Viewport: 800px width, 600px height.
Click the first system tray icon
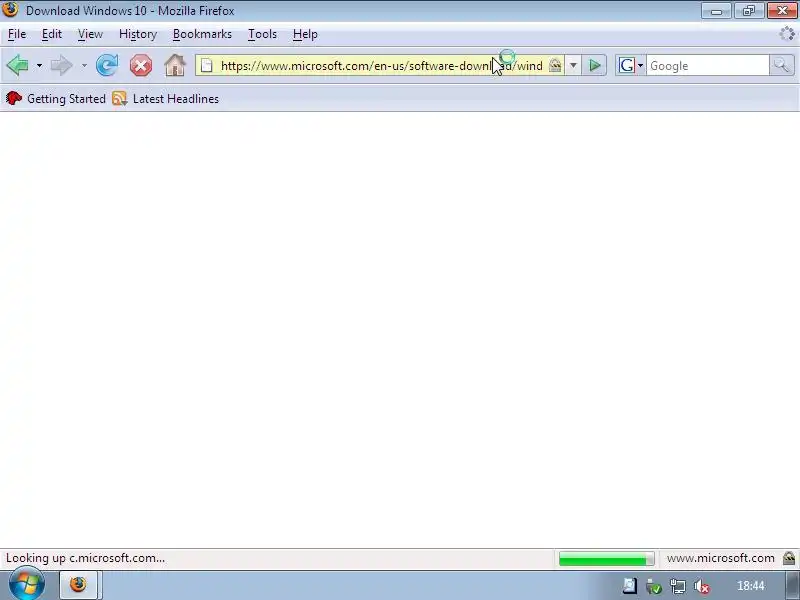(x=630, y=586)
